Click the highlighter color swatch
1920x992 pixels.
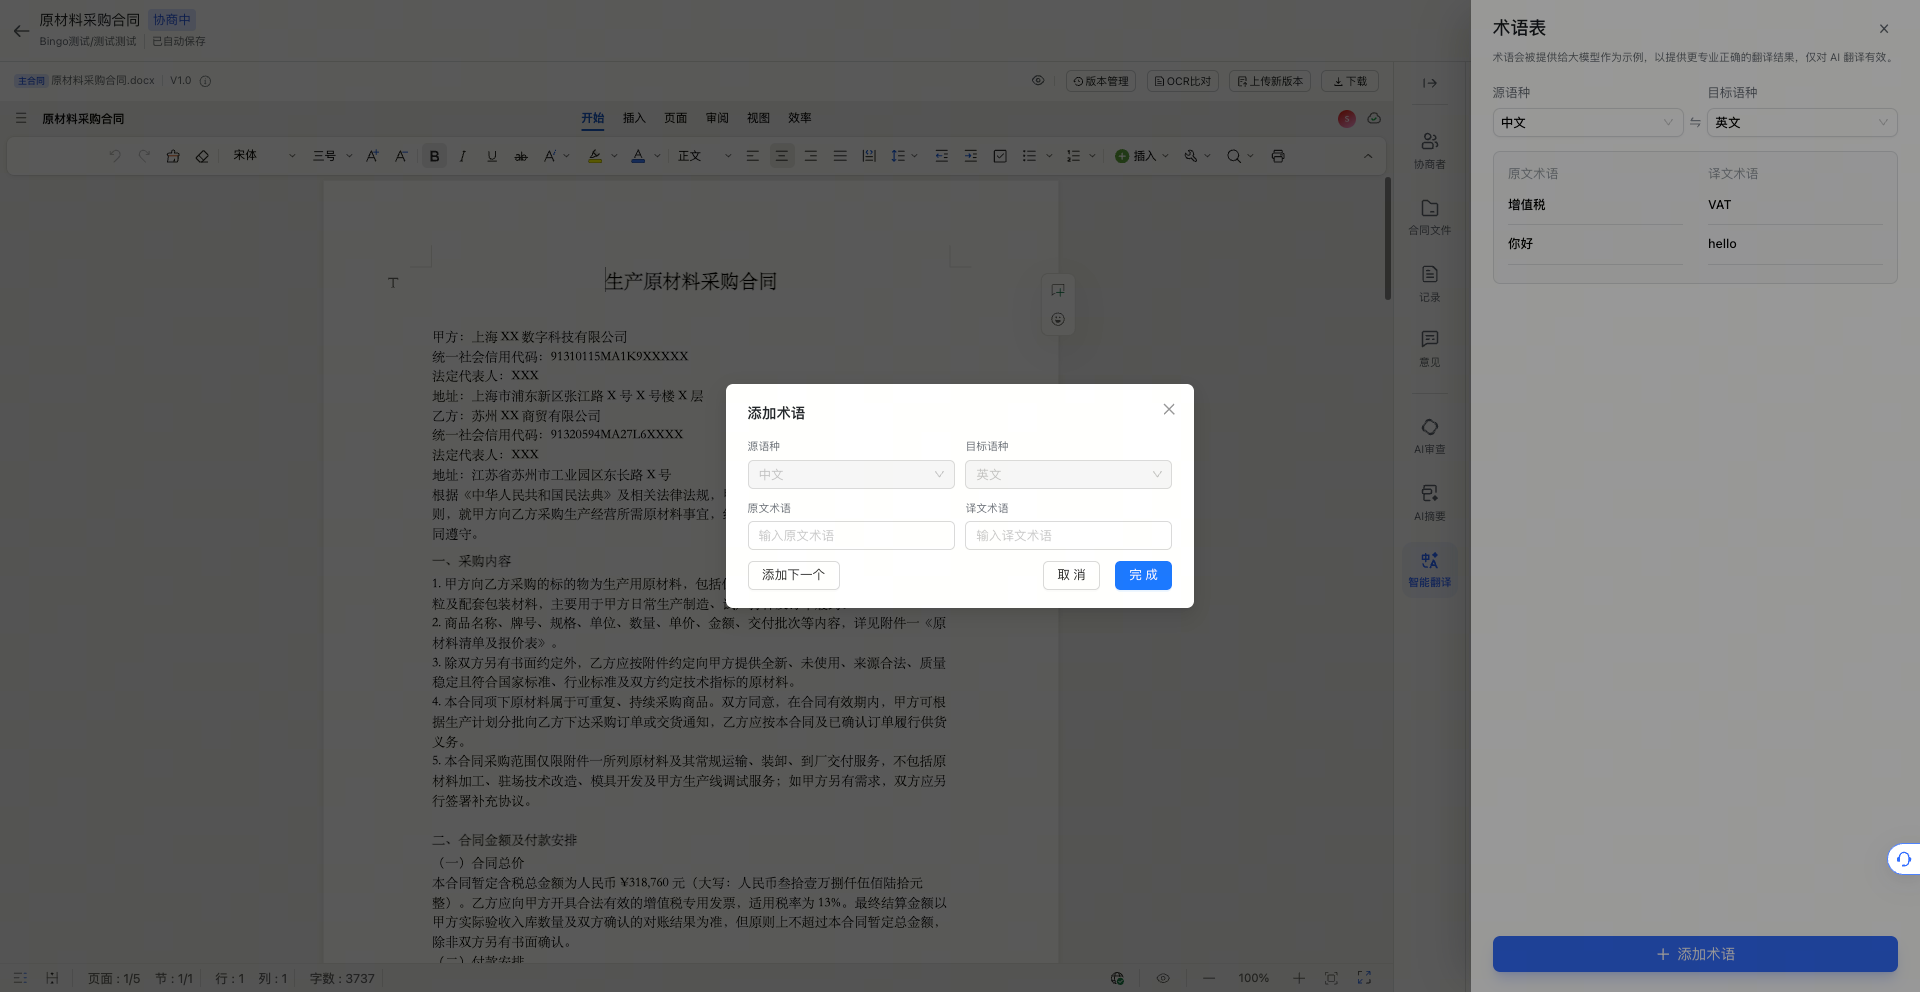click(595, 156)
